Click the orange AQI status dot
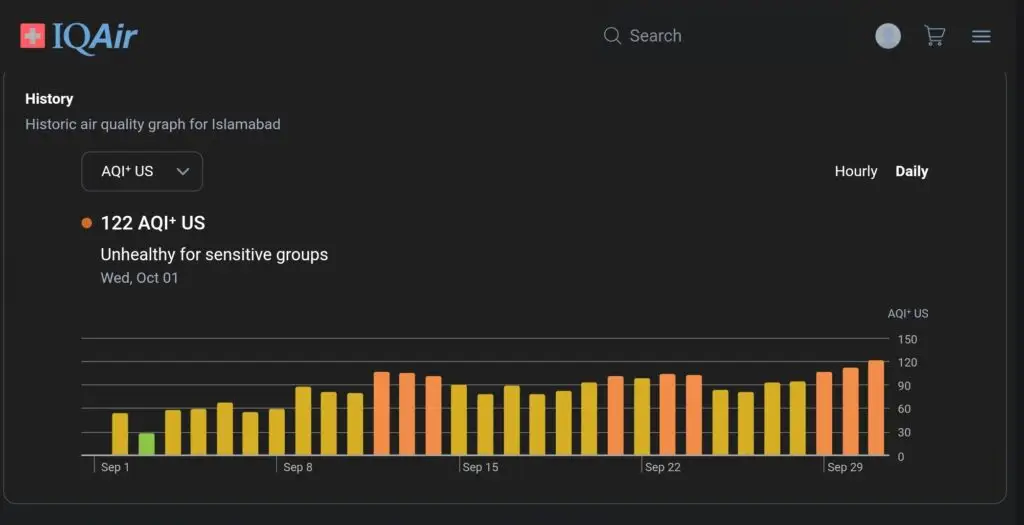The width and height of the screenshot is (1024, 525). [x=87, y=223]
